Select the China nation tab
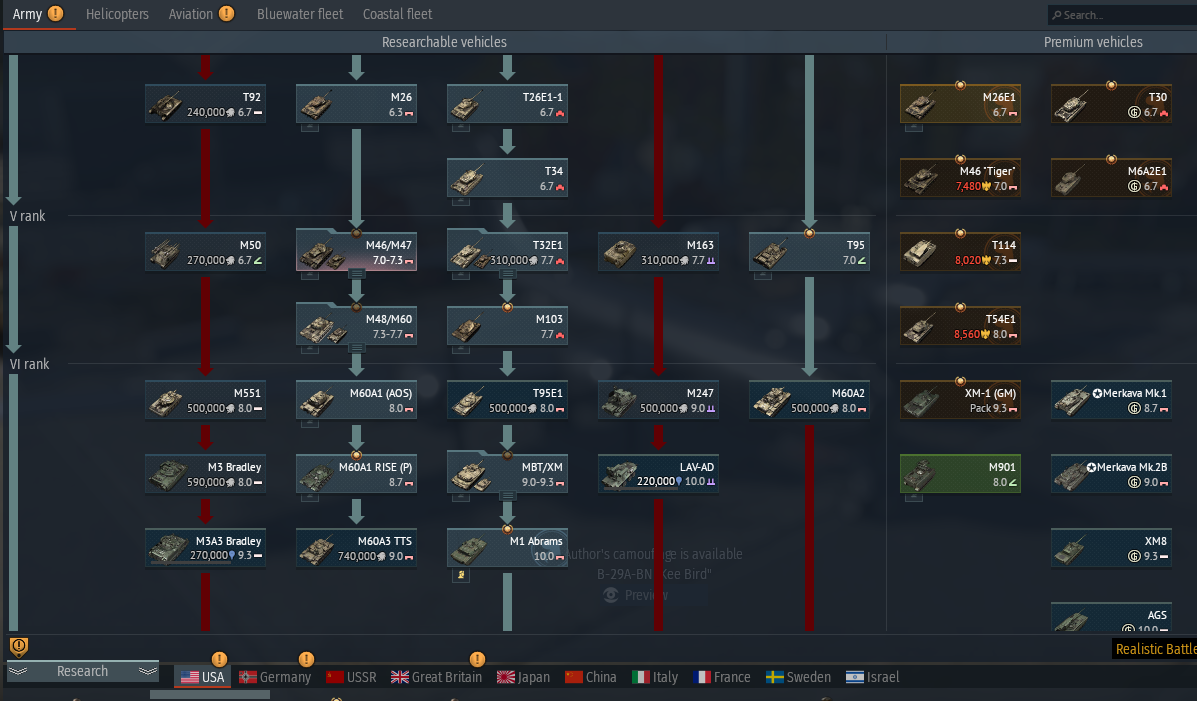Image resolution: width=1197 pixels, height=701 pixels. [591, 677]
